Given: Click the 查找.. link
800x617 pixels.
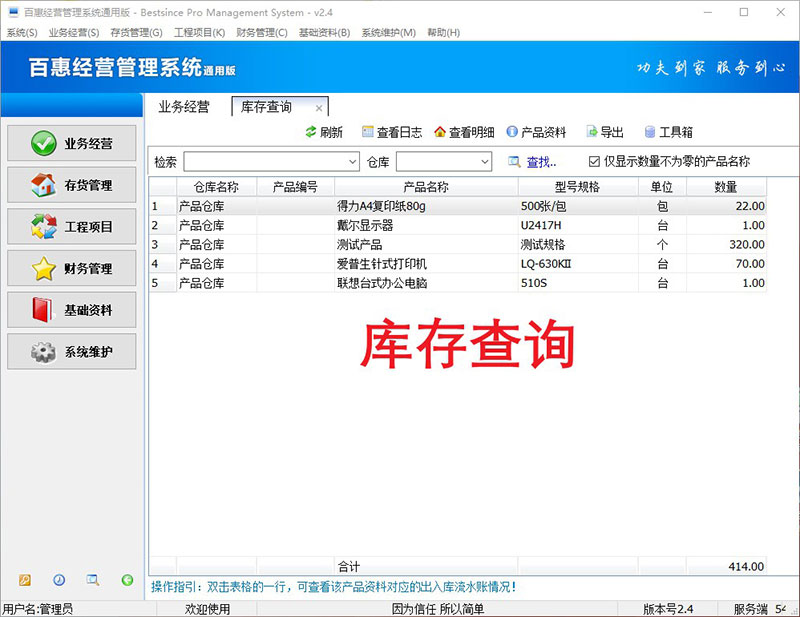Looking at the screenshot, I should (541, 162).
